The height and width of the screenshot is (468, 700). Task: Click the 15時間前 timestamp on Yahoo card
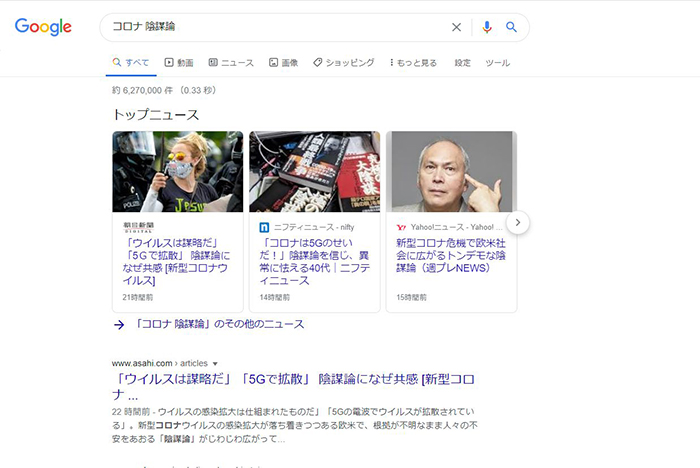411,297
